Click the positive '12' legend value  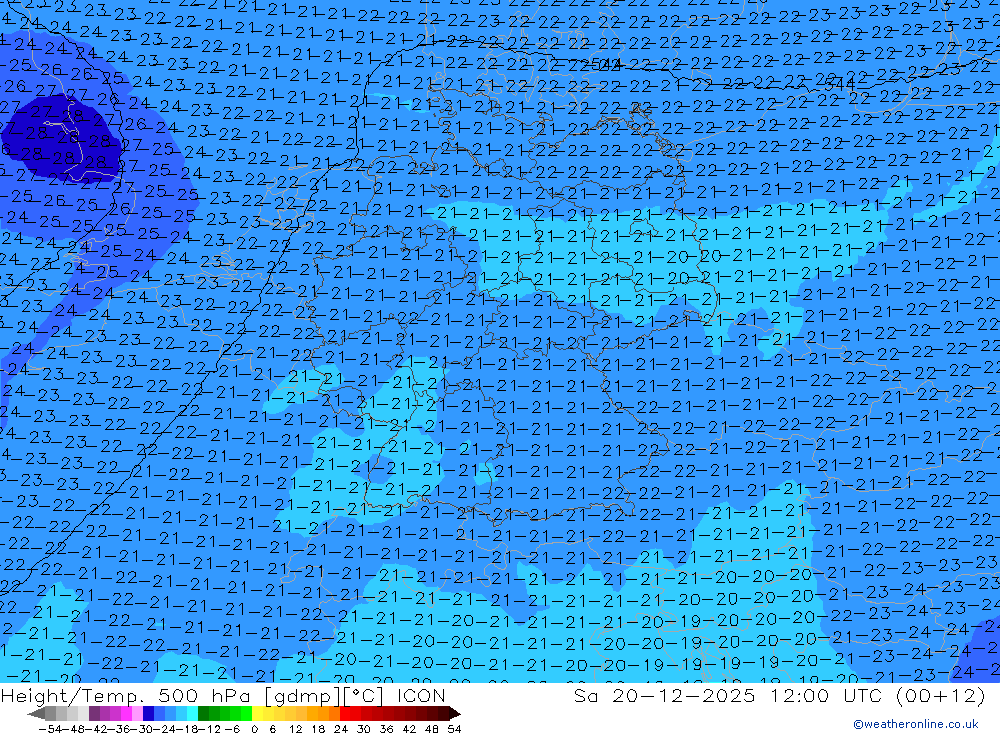[x=296, y=729]
